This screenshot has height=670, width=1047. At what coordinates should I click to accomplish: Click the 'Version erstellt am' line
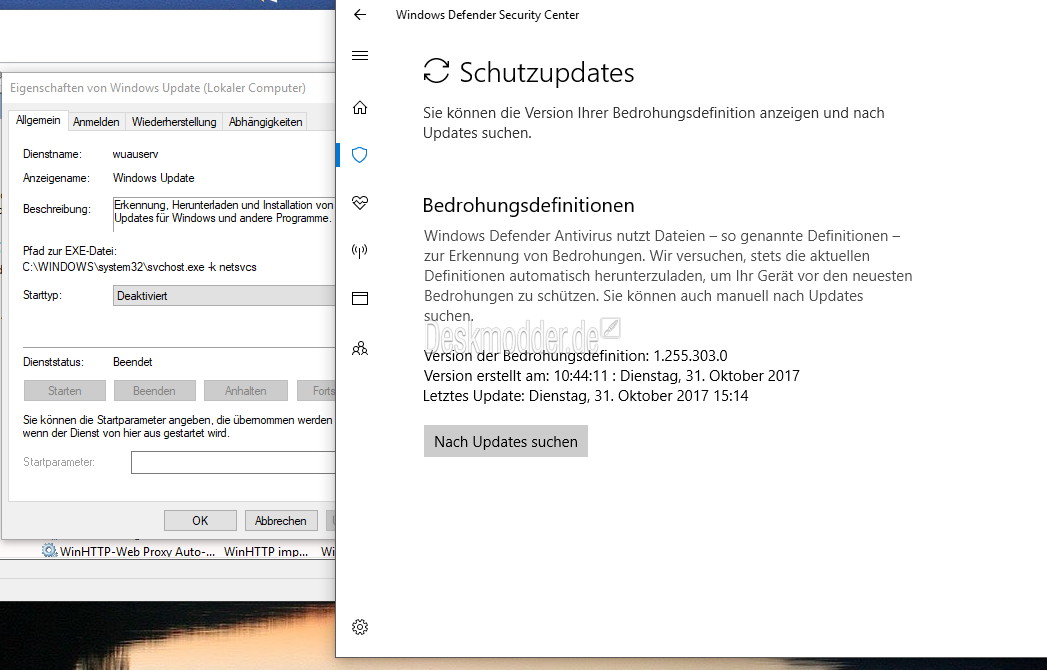coord(612,375)
